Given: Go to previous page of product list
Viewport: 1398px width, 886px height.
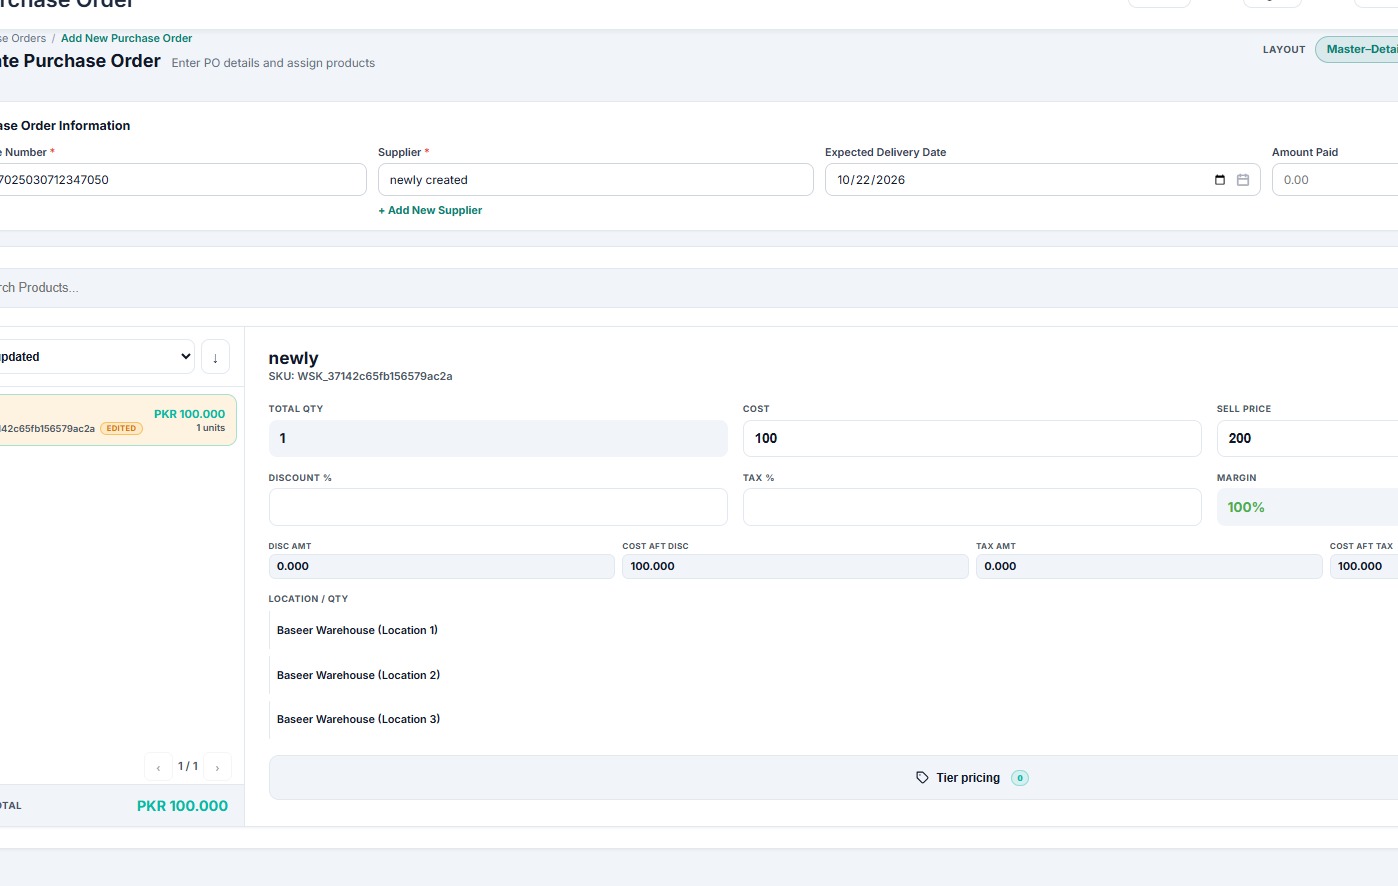Looking at the screenshot, I should click(x=158, y=767).
